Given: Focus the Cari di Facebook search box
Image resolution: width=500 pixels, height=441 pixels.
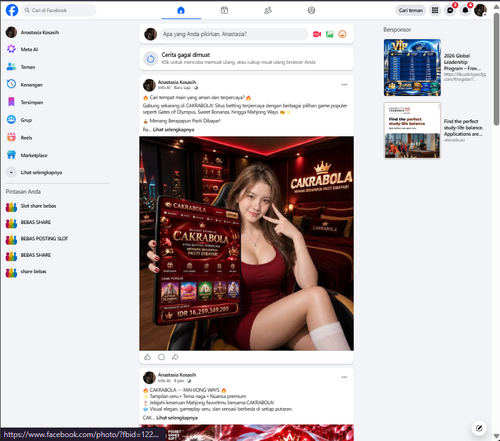Looking at the screenshot, I should [x=59, y=10].
